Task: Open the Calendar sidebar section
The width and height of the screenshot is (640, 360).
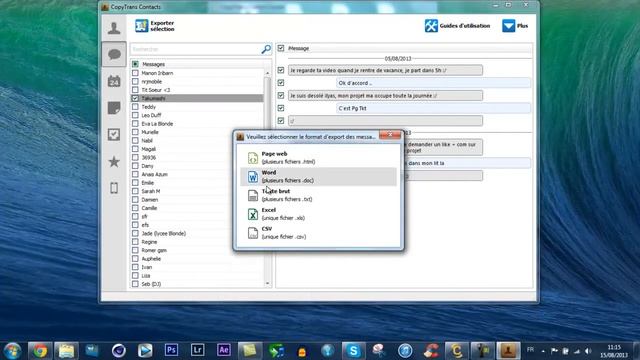Action: pyautogui.click(x=114, y=81)
